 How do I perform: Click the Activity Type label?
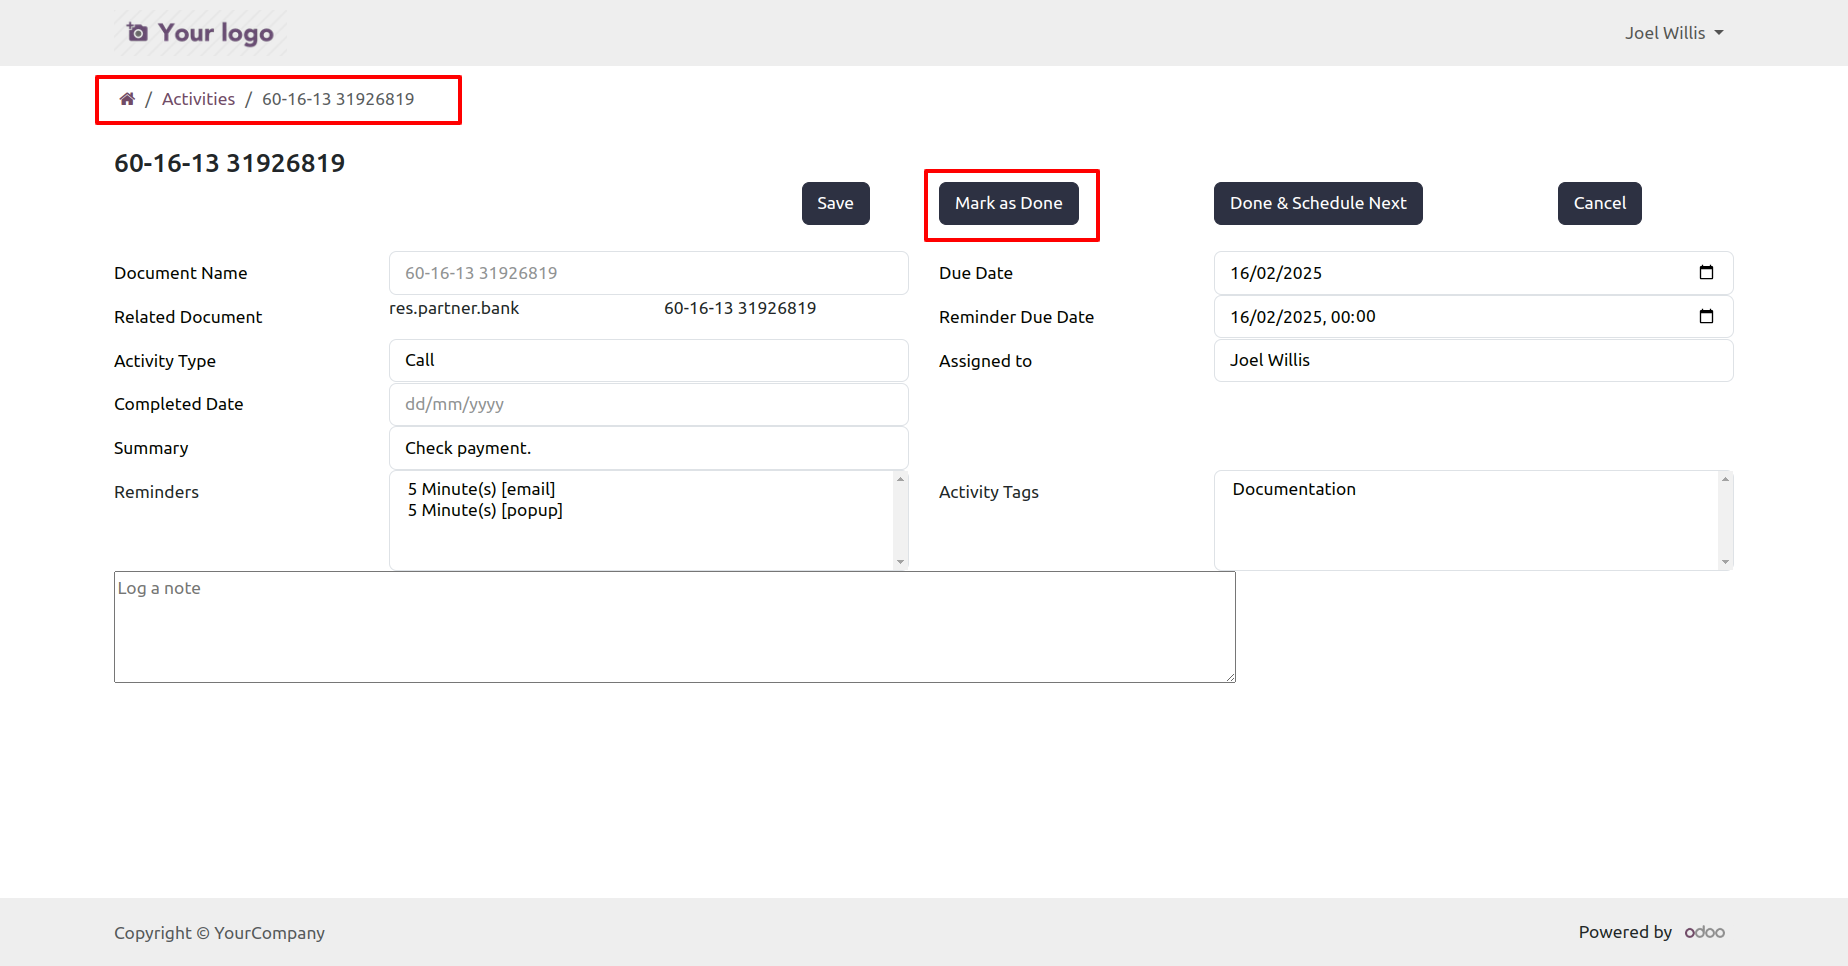coord(165,361)
